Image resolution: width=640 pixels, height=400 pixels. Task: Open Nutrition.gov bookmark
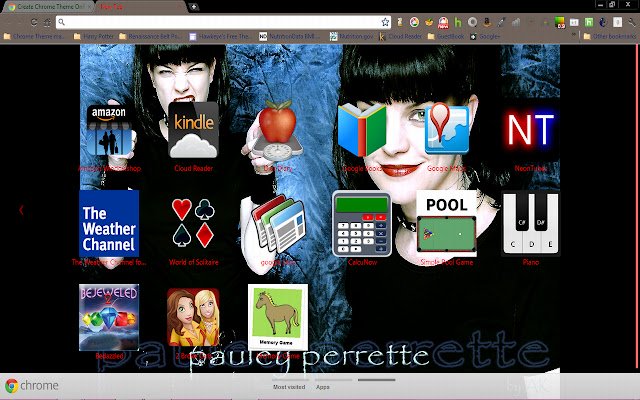tap(351, 36)
